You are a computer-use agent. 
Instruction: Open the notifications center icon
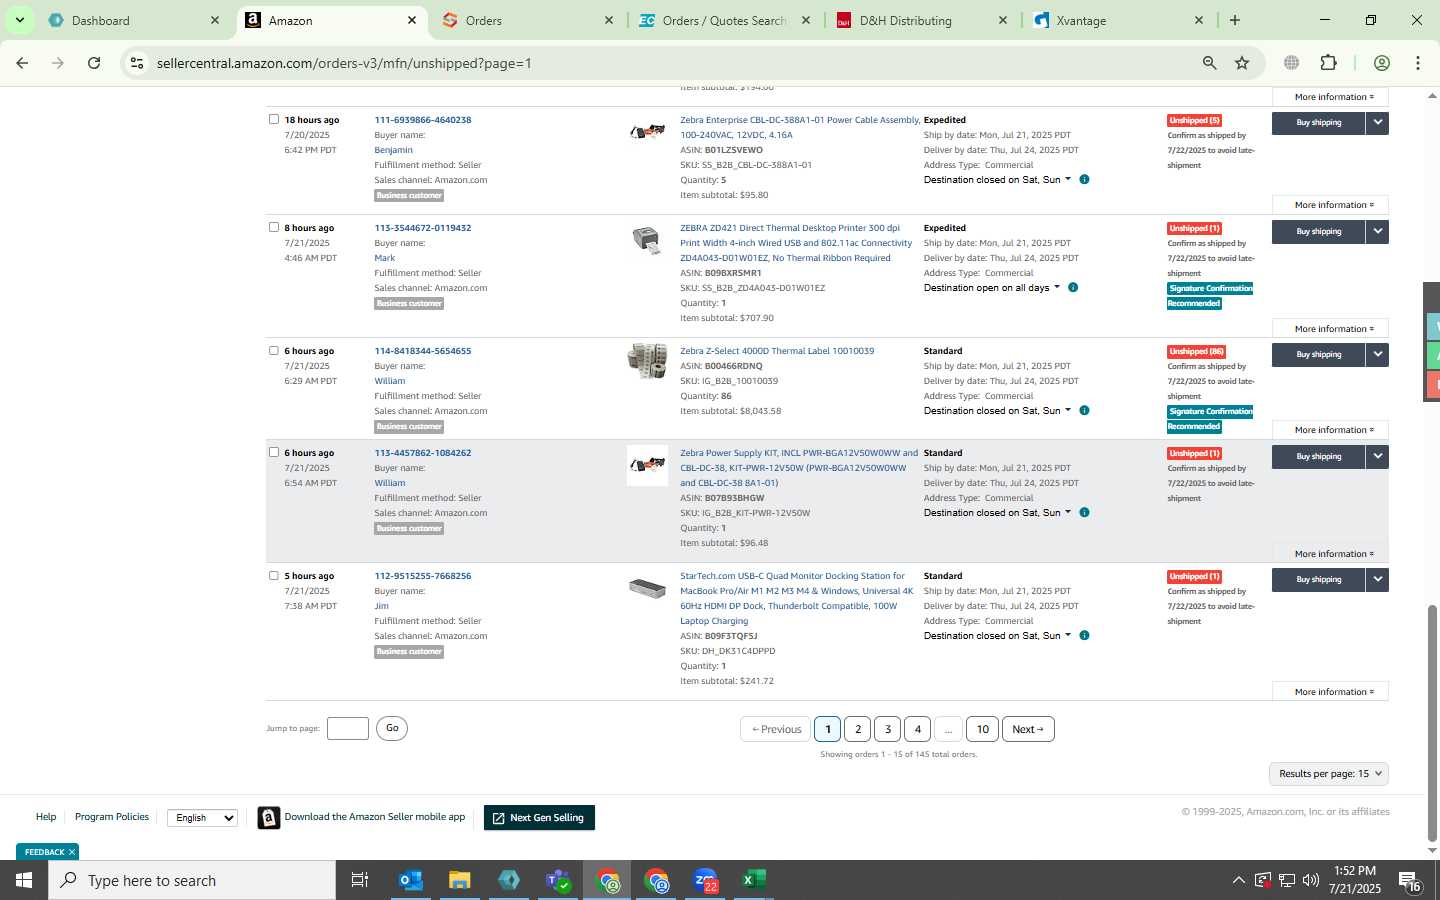pos(1410,882)
